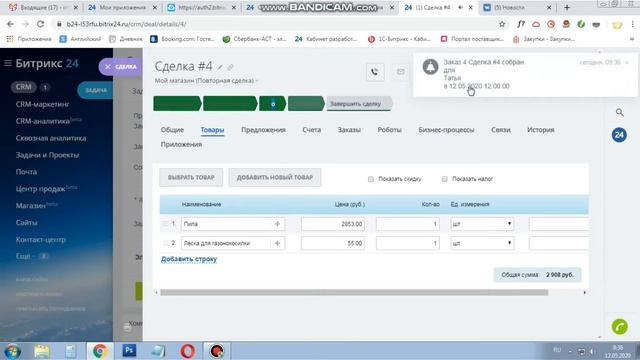Click the email envelope icon in deal header
Viewport: 640px width, 360px height.
click(400, 72)
